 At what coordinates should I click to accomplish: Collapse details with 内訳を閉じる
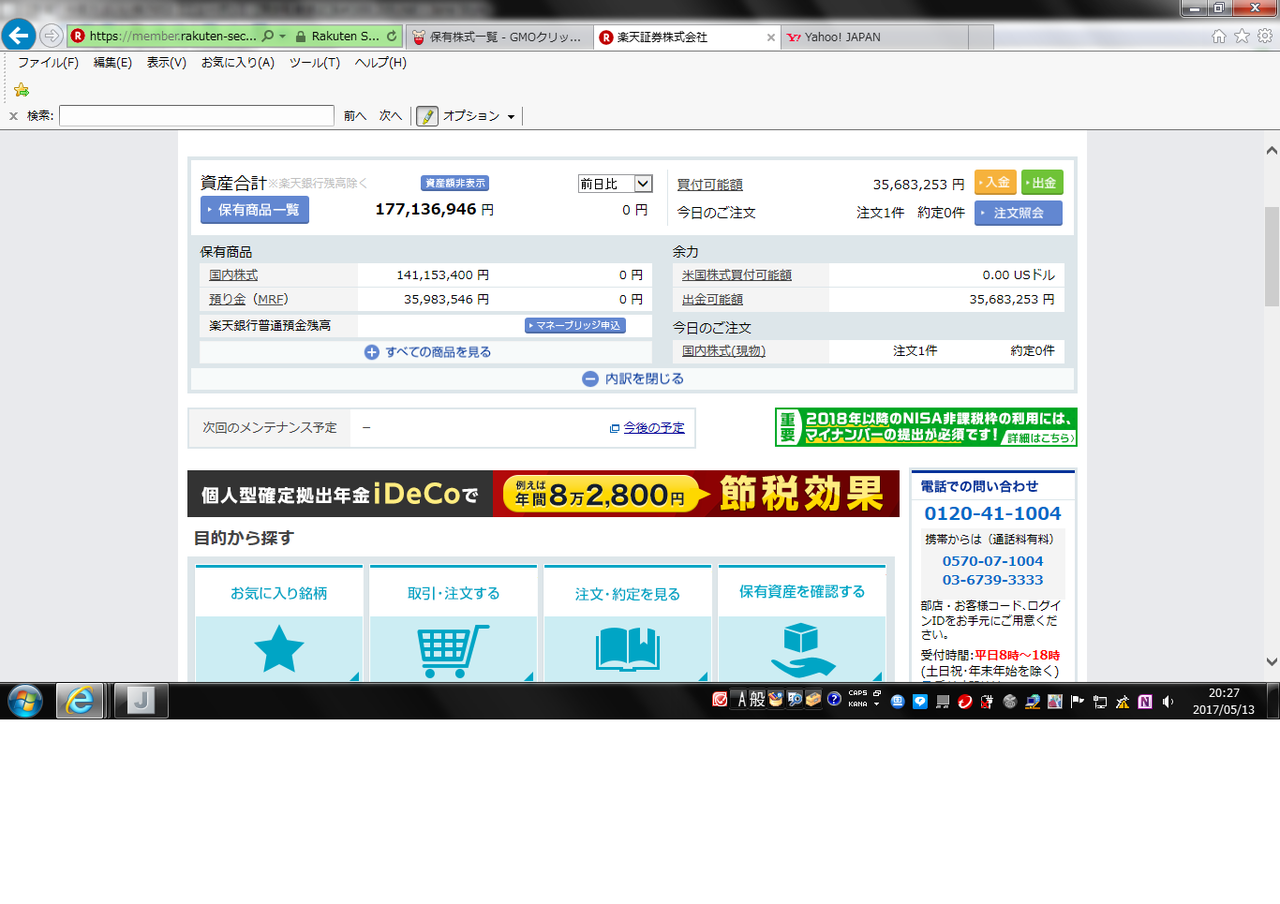click(634, 379)
